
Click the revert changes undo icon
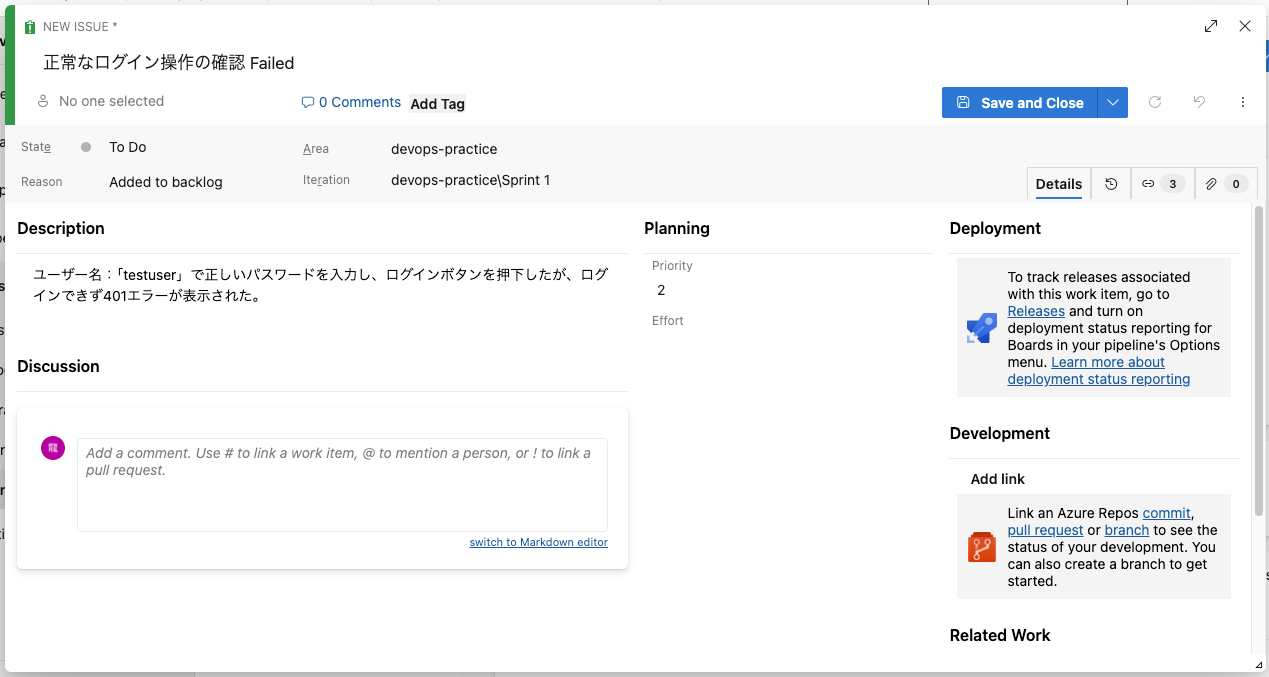click(1200, 102)
